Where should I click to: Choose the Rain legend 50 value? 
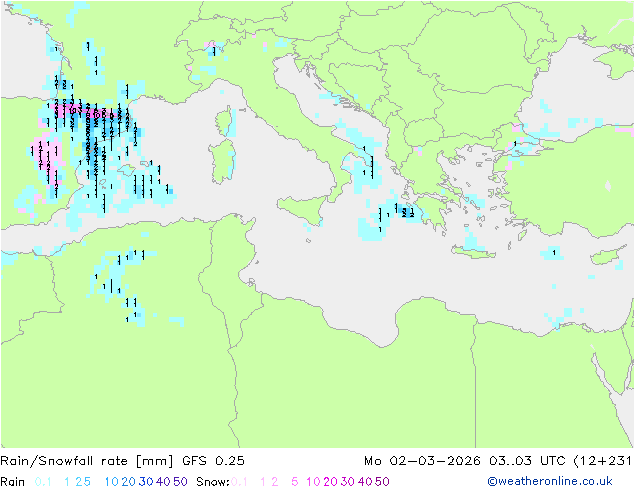pyautogui.click(x=180, y=482)
